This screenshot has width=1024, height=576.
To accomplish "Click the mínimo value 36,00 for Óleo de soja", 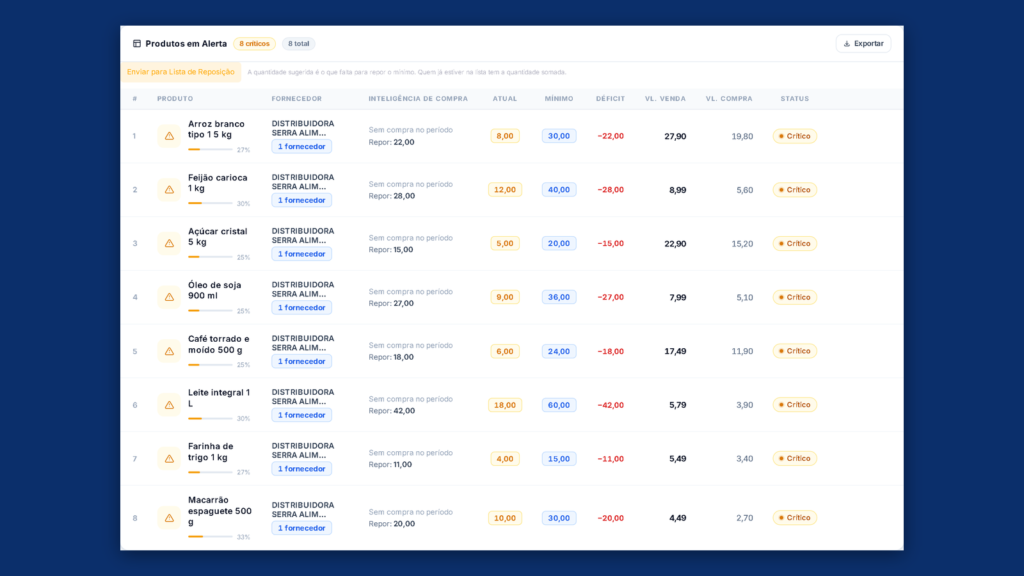I will (x=558, y=297).
